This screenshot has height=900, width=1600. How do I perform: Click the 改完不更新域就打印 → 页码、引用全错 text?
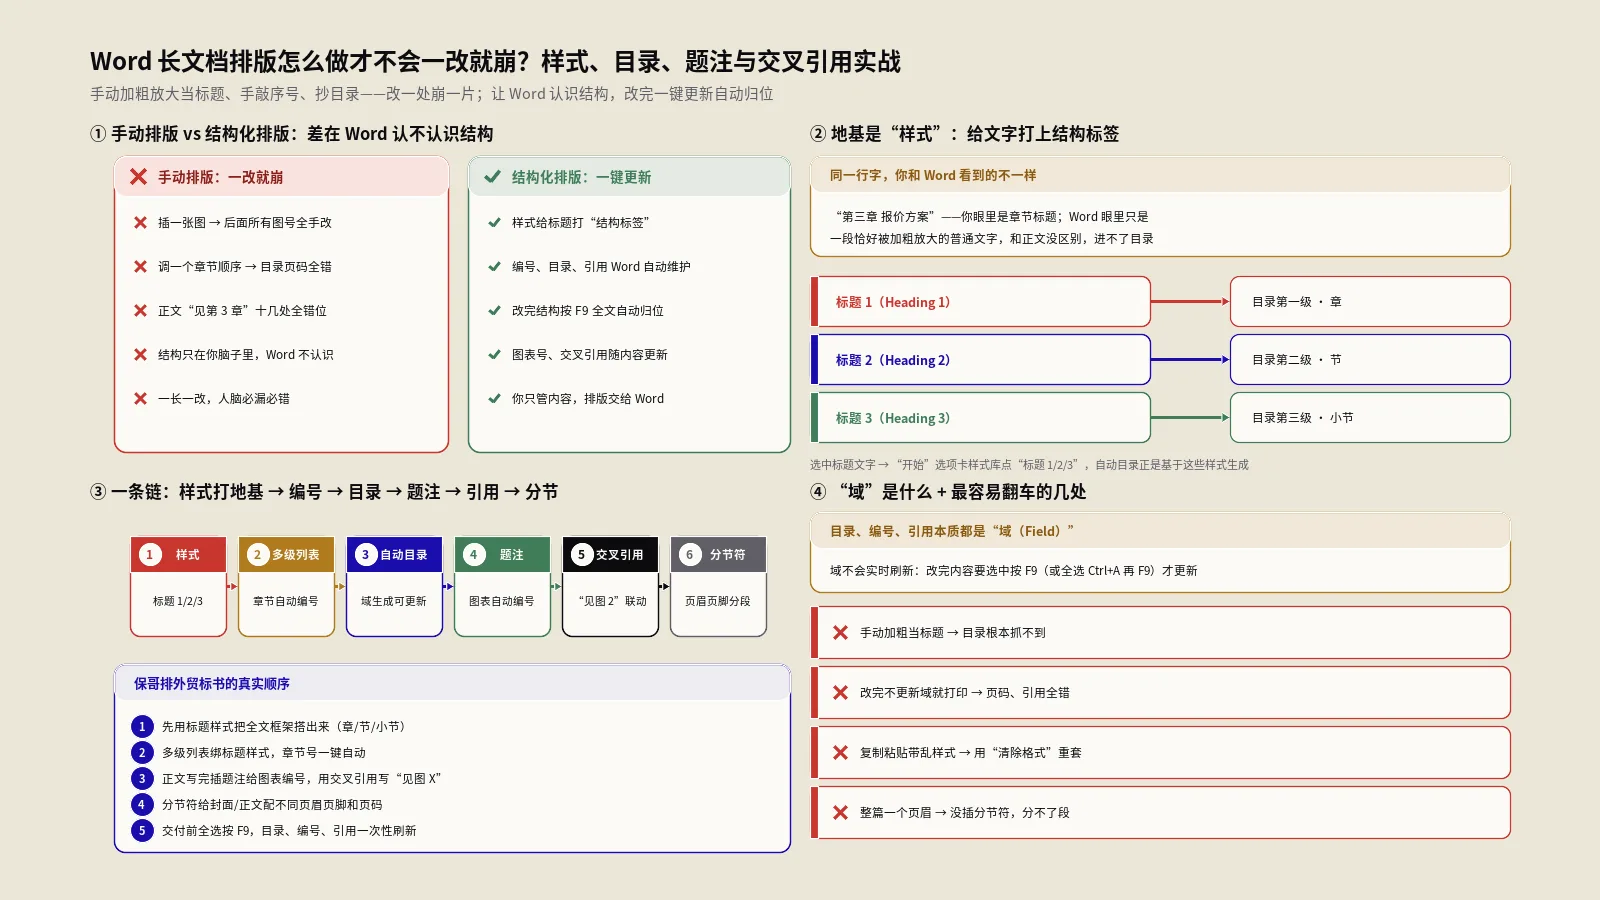965,693
